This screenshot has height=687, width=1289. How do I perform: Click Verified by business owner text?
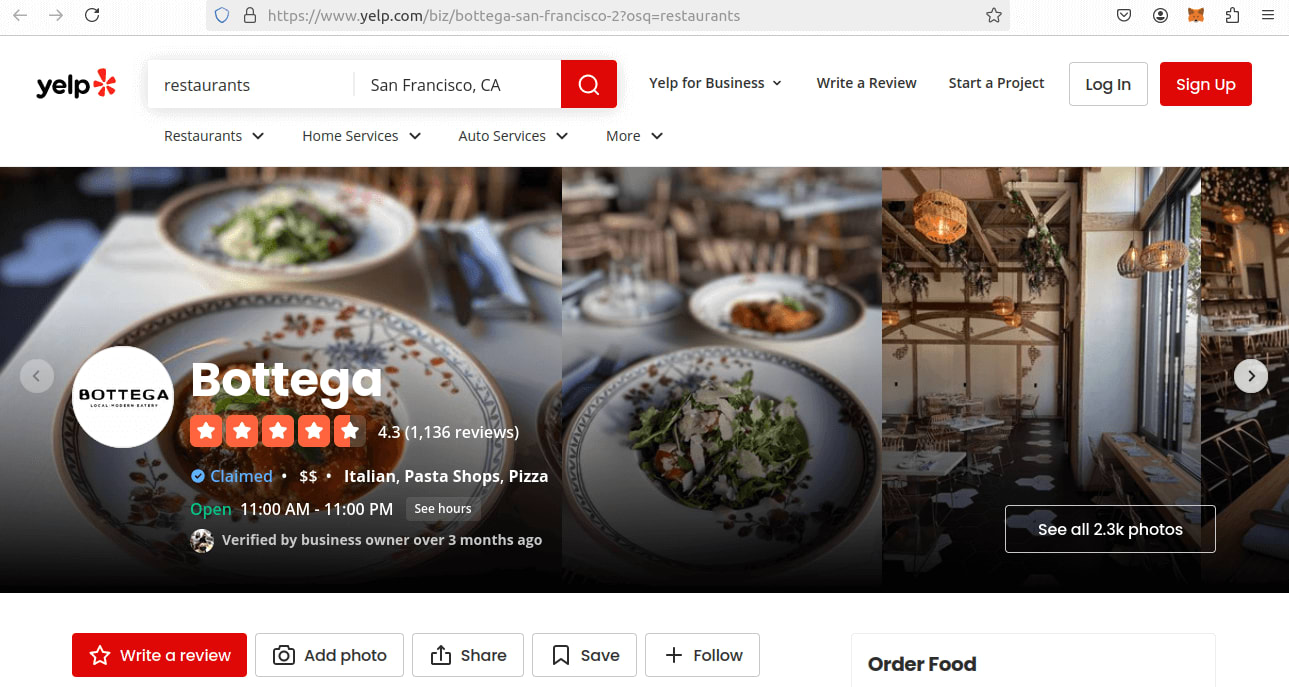point(382,540)
